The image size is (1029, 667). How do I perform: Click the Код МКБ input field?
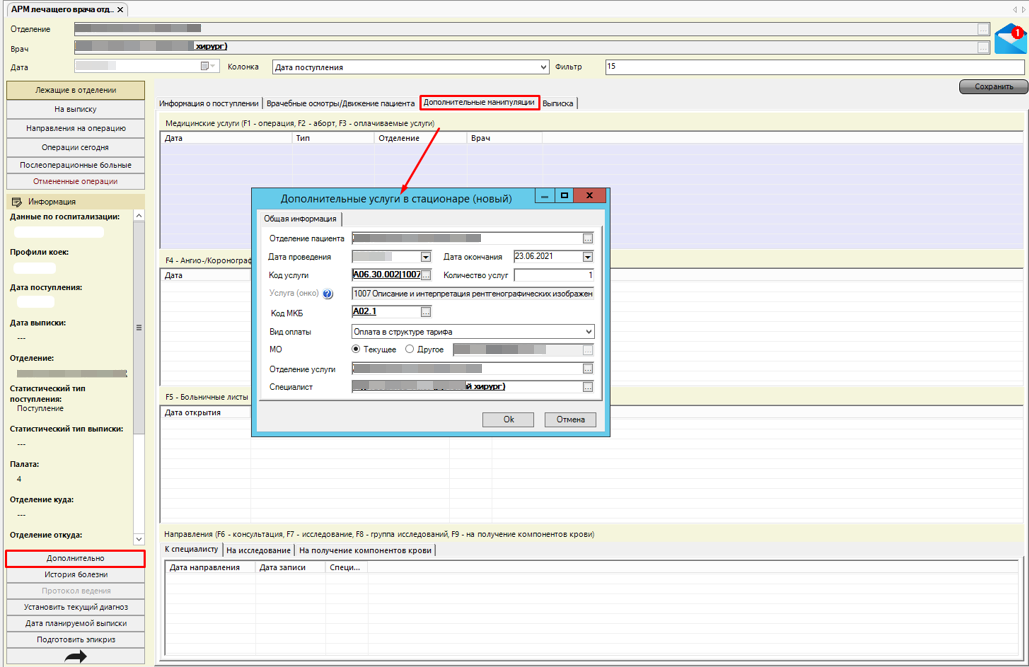[x=387, y=312]
